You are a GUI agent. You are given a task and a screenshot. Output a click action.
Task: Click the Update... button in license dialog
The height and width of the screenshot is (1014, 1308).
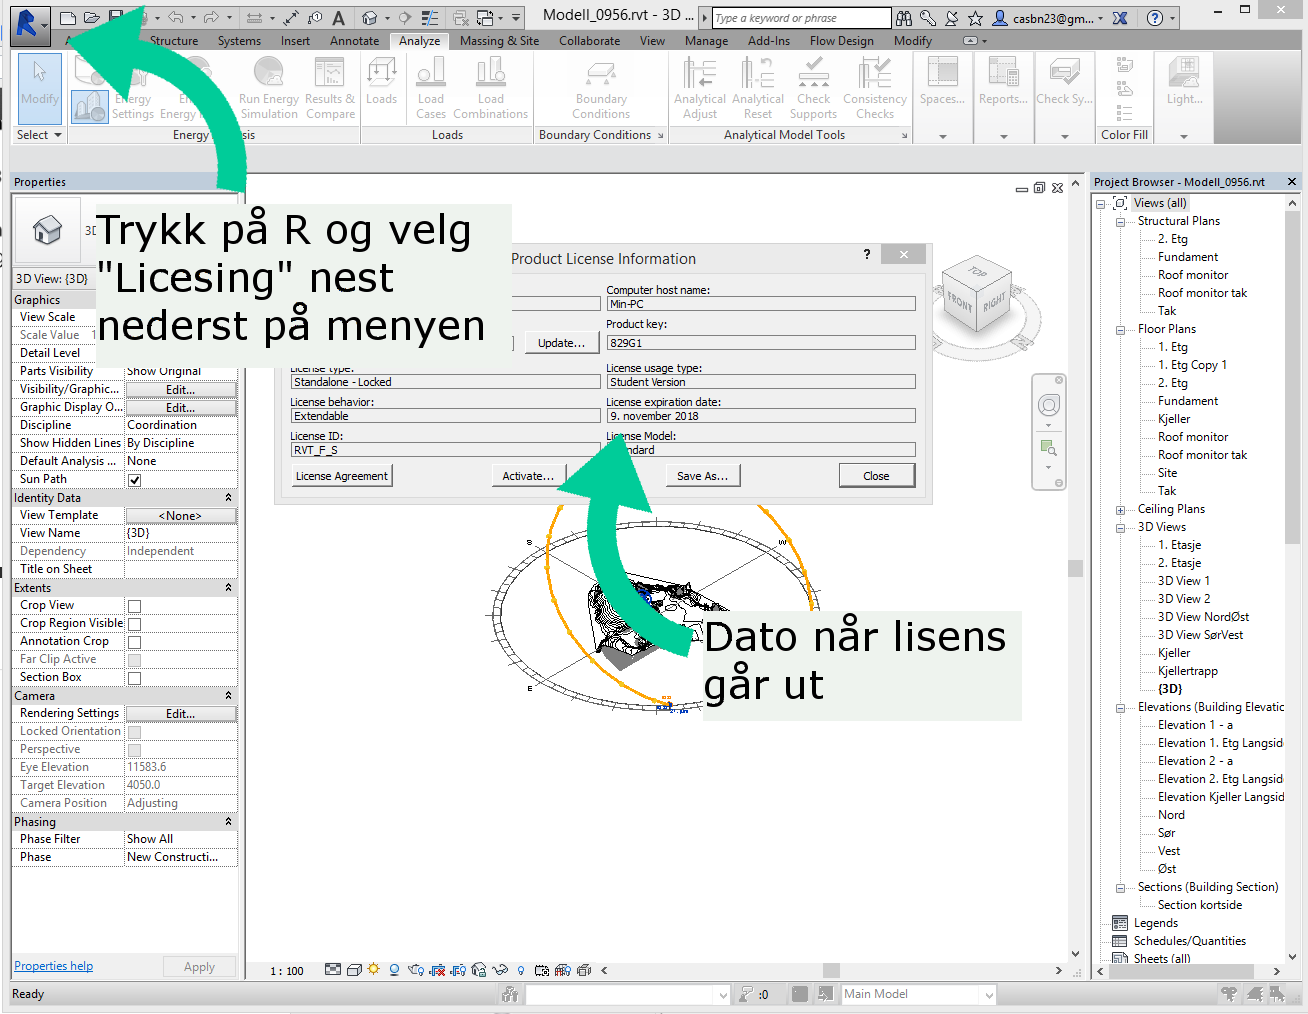point(561,343)
